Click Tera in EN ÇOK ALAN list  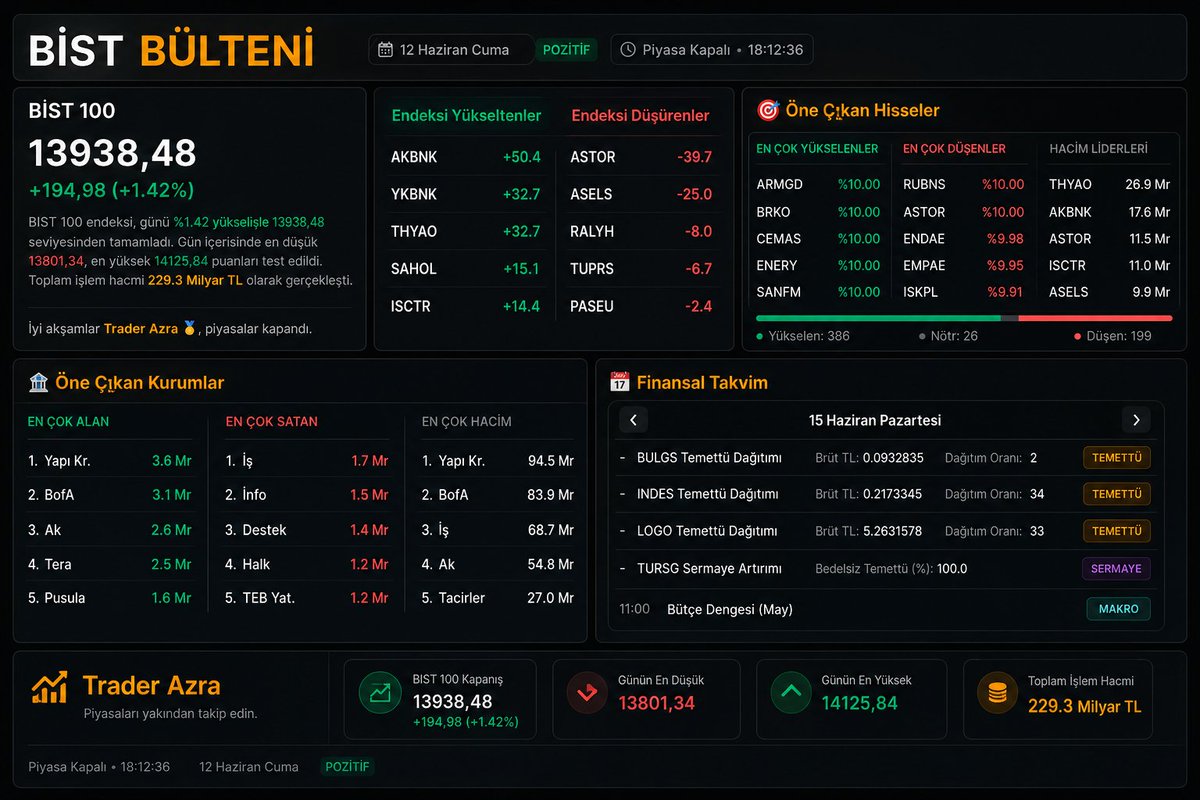(x=58, y=564)
